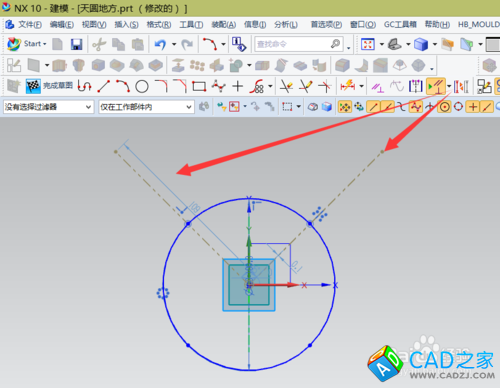
Task: Select the Line sketch tool
Action: tap(104, 86)
